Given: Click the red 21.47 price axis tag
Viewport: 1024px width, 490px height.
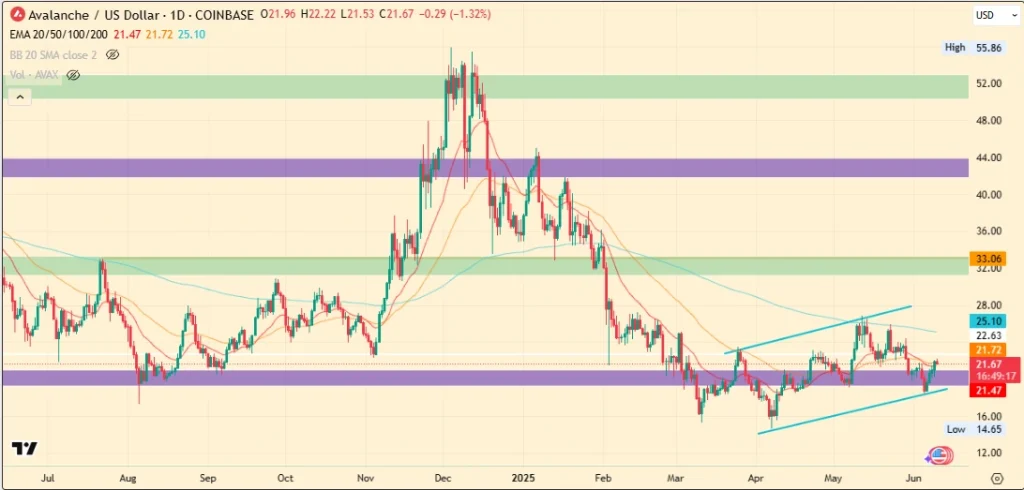Looking at the screenshot, I should pos(987,390).
